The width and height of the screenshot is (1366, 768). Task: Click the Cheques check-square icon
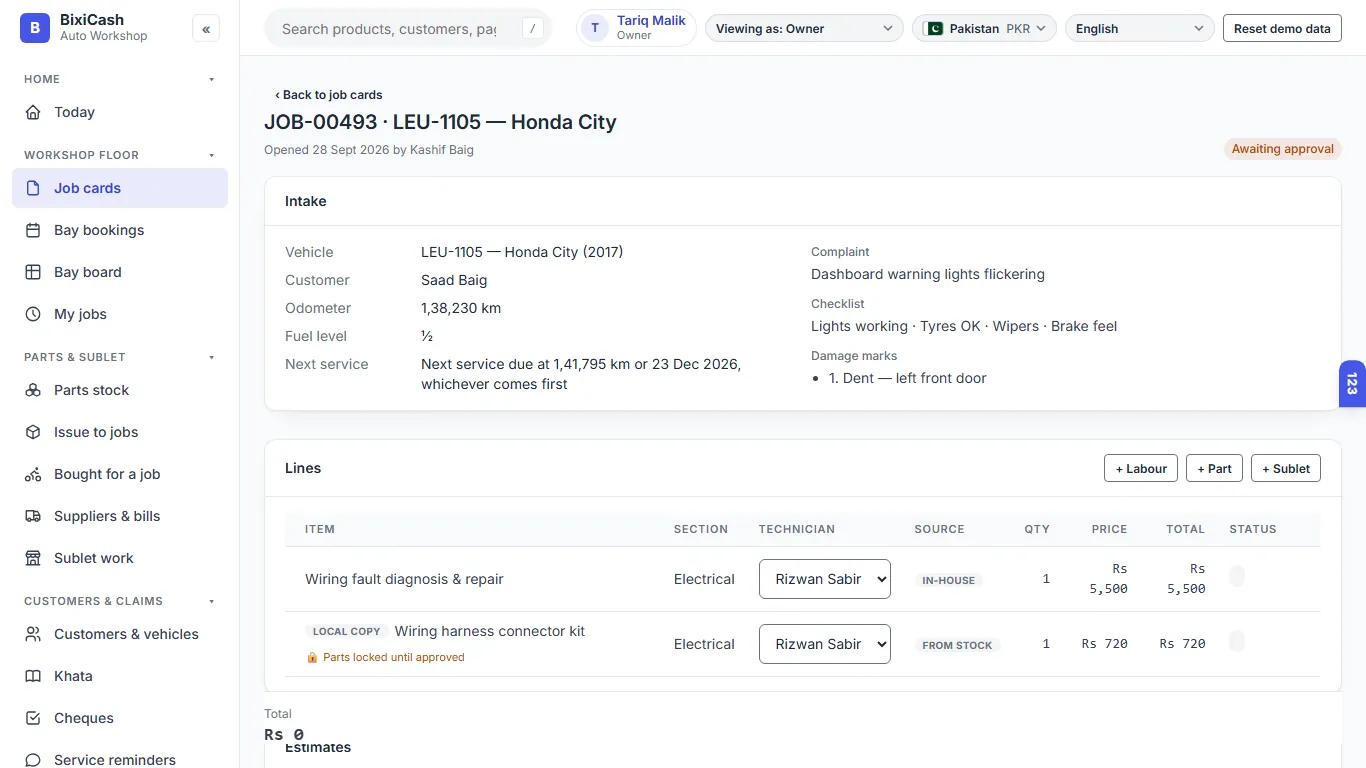click(33, 718)
